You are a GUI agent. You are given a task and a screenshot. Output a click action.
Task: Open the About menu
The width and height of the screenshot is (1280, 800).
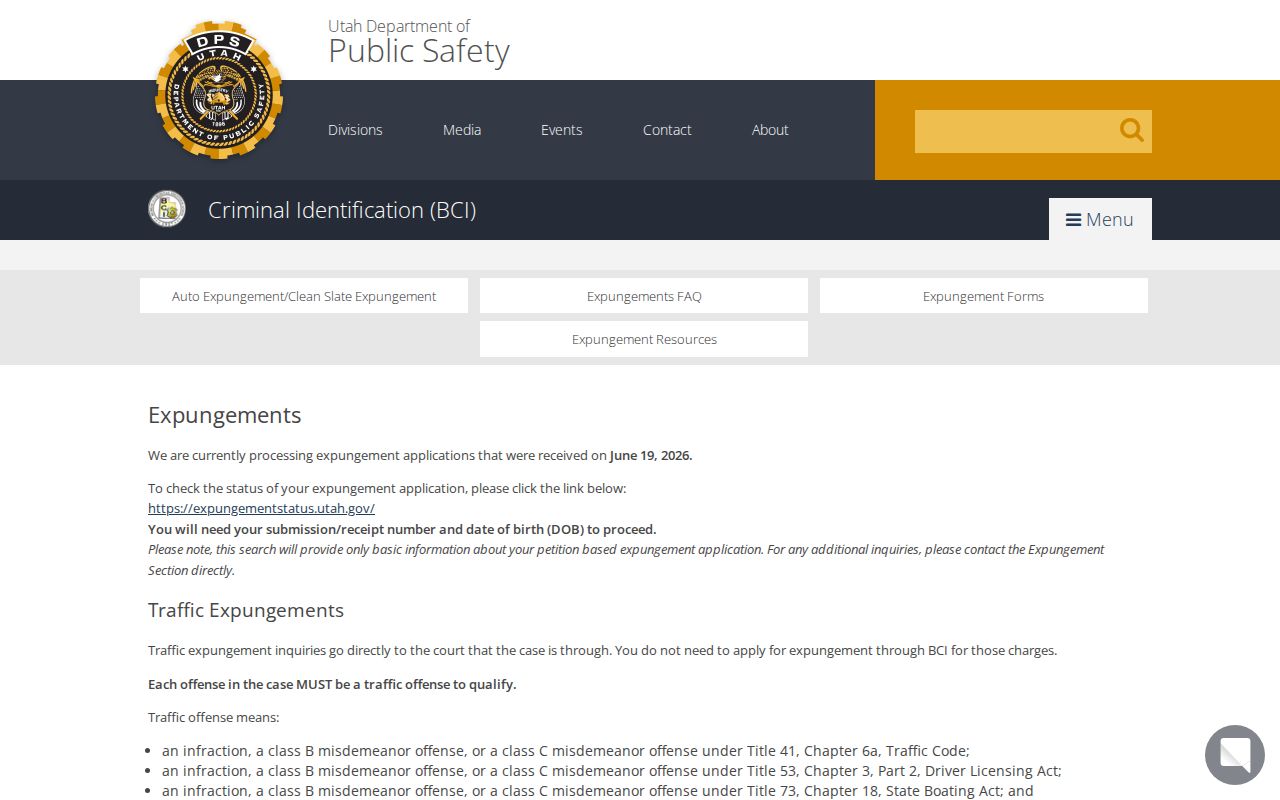(x=770, y=130)
